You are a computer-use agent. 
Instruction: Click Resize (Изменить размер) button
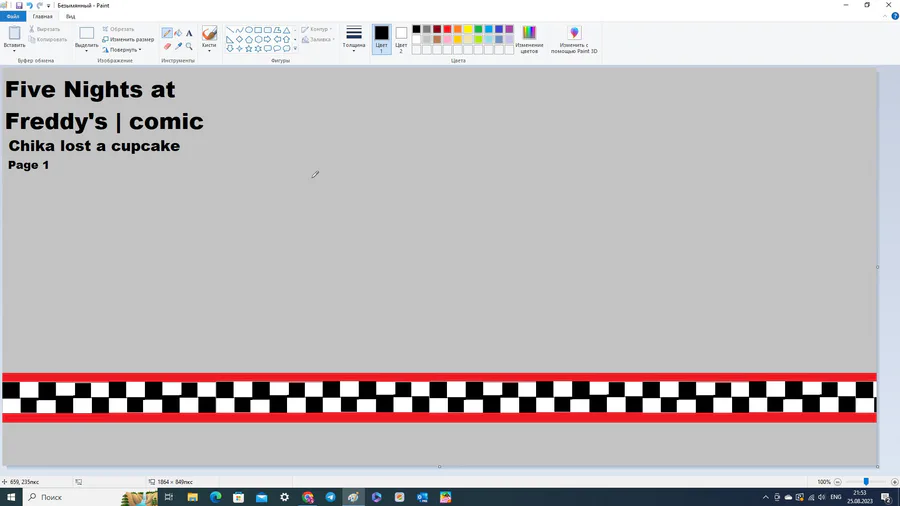[x=128, y=40]
